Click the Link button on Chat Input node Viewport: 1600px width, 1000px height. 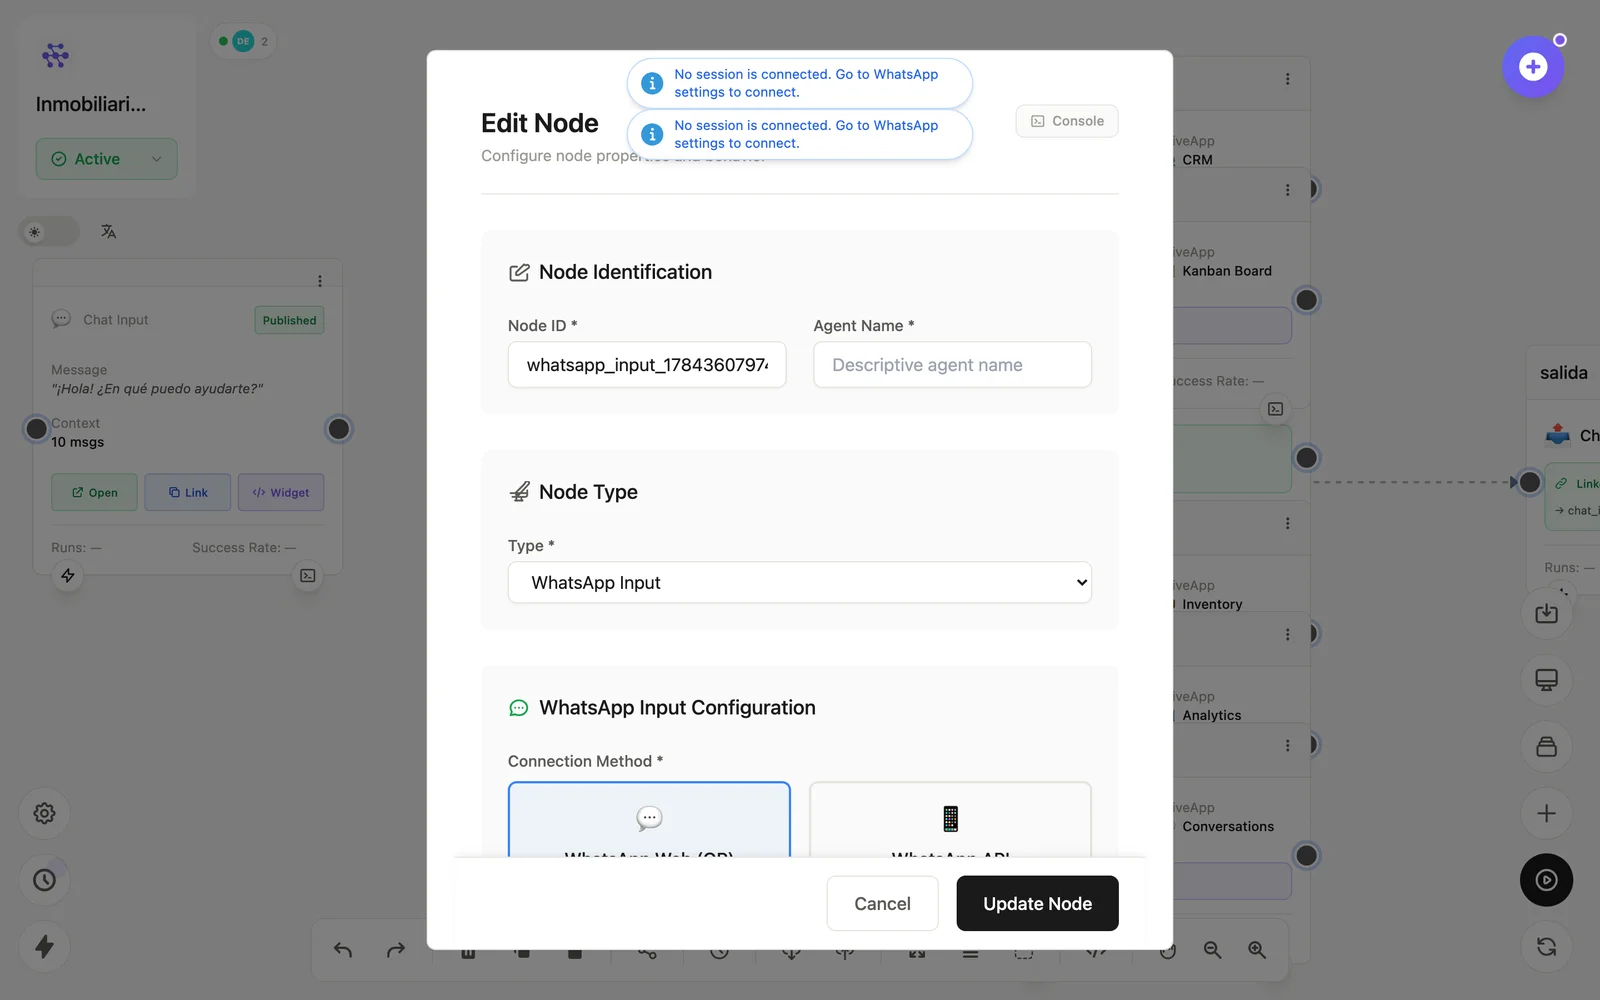[188, 492]
